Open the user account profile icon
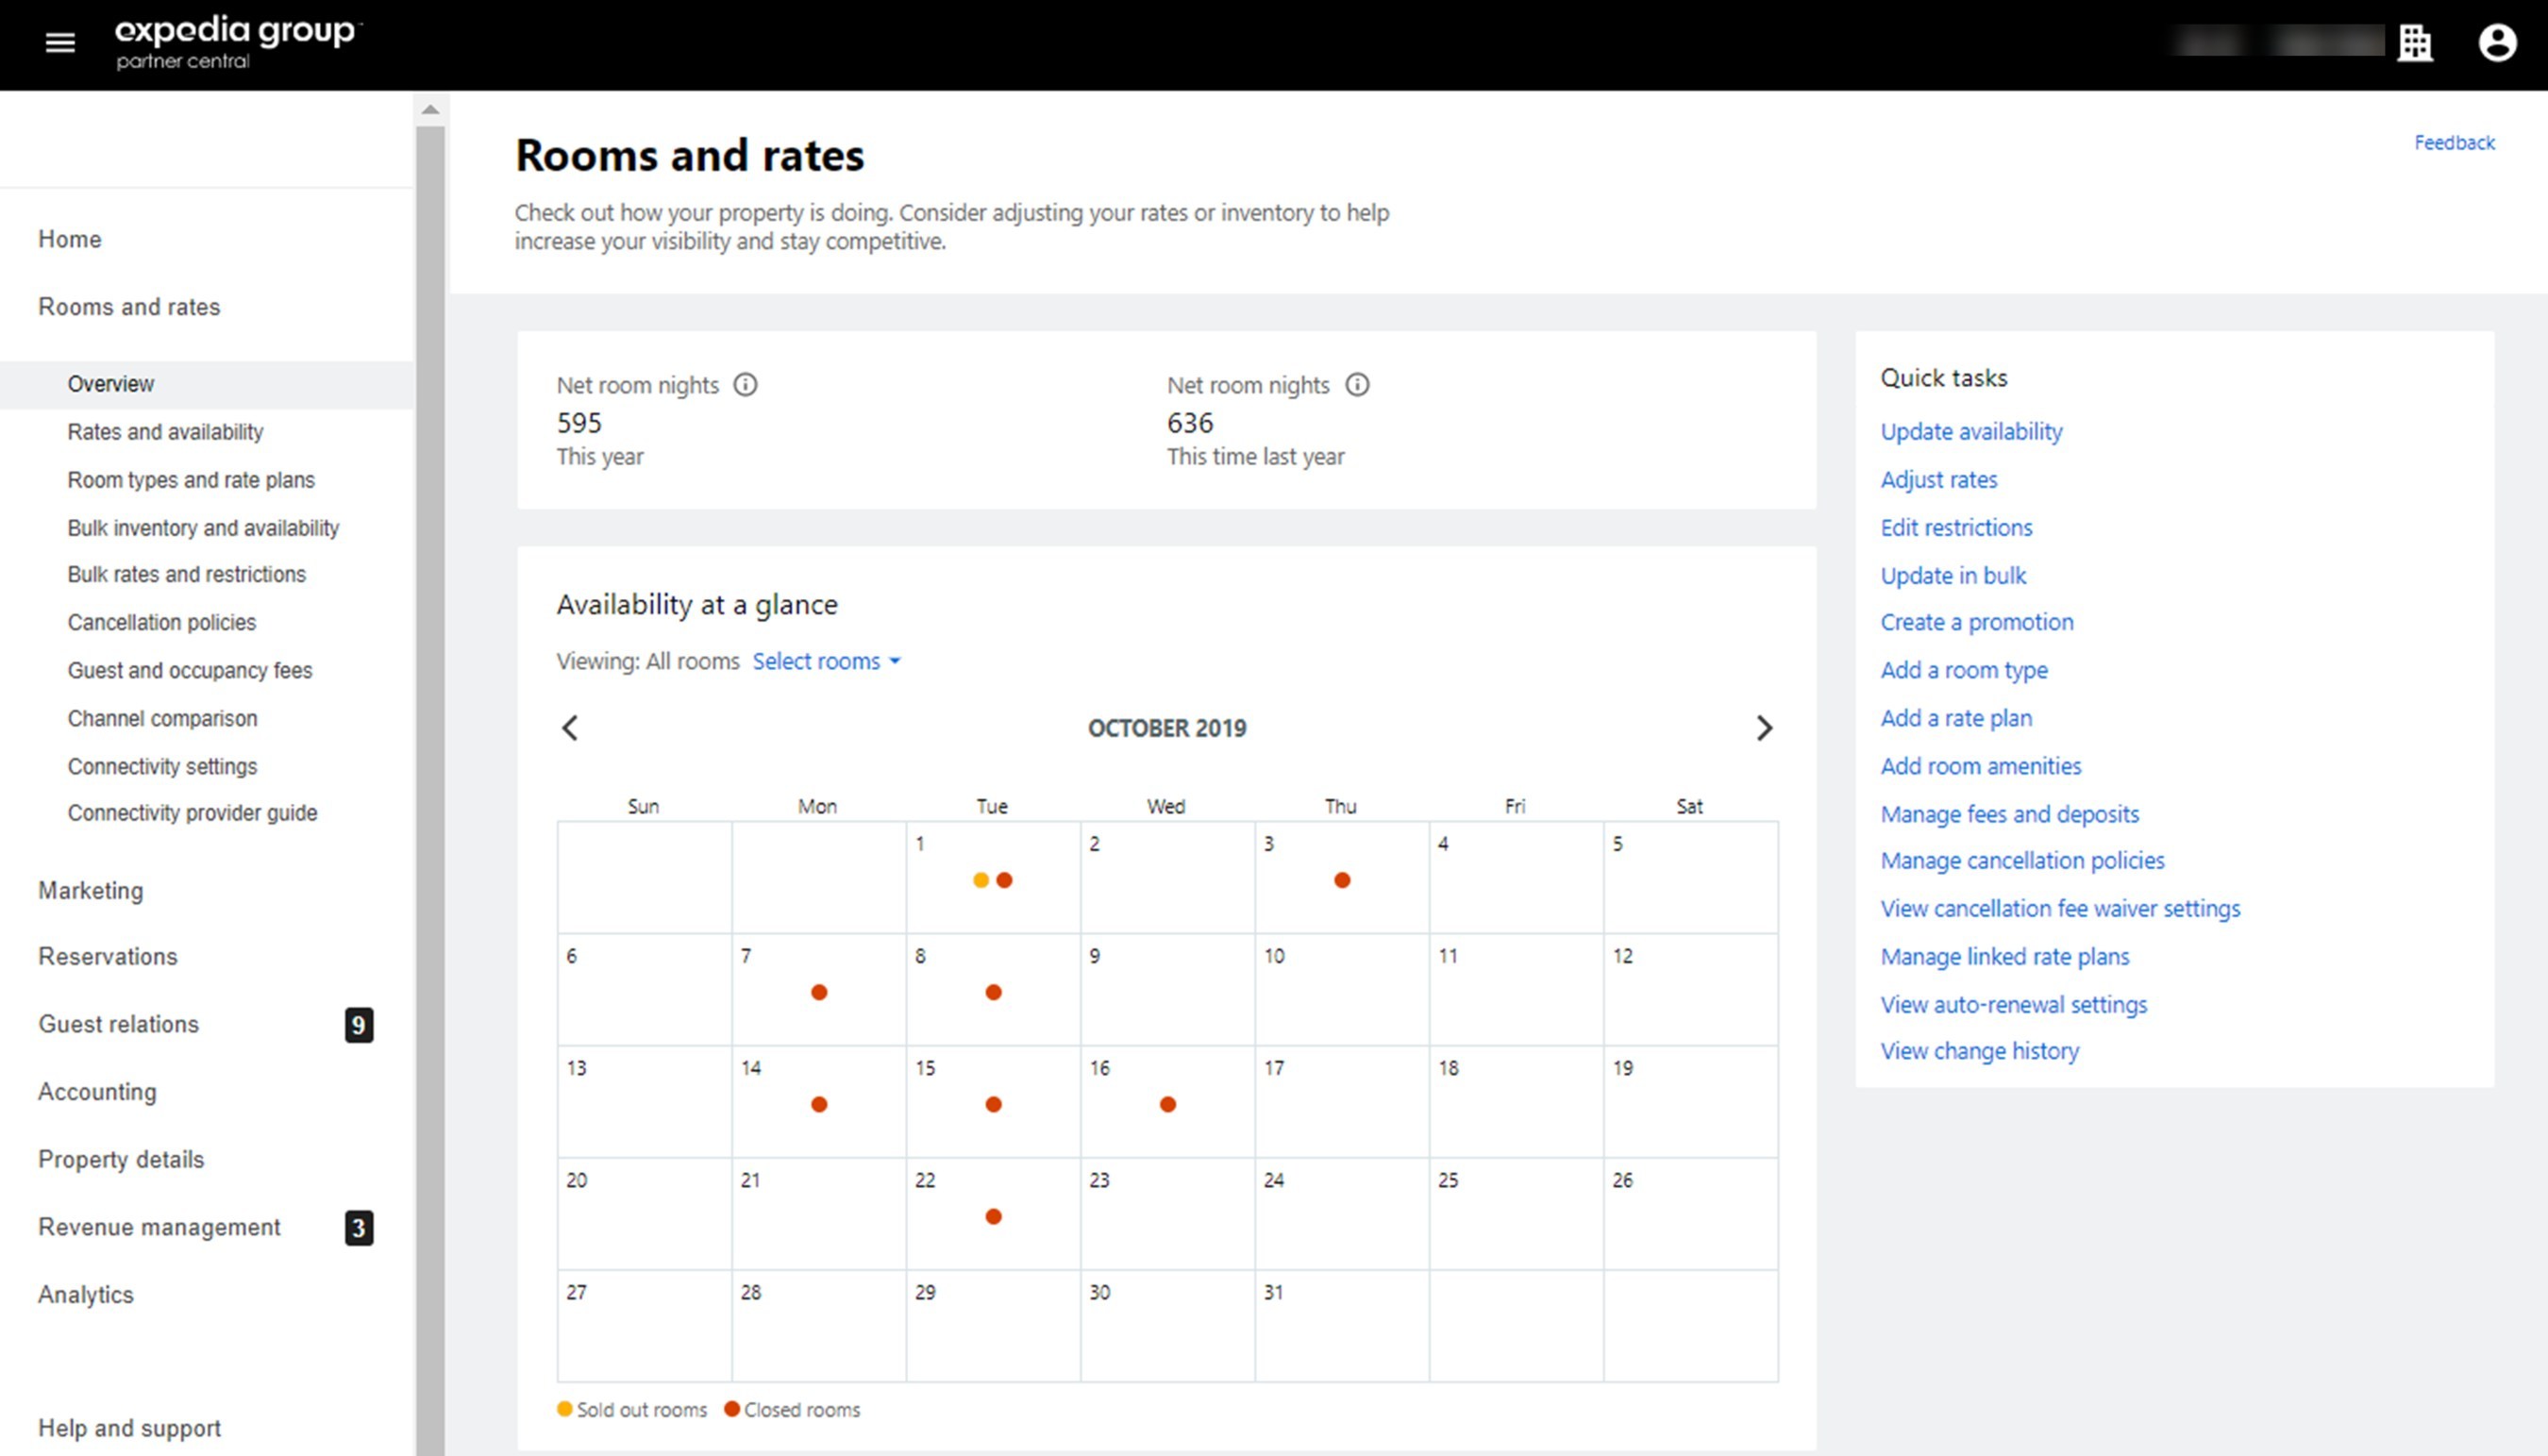The height and width of the screenshot is (1456, 2548). coord(2496,43)
